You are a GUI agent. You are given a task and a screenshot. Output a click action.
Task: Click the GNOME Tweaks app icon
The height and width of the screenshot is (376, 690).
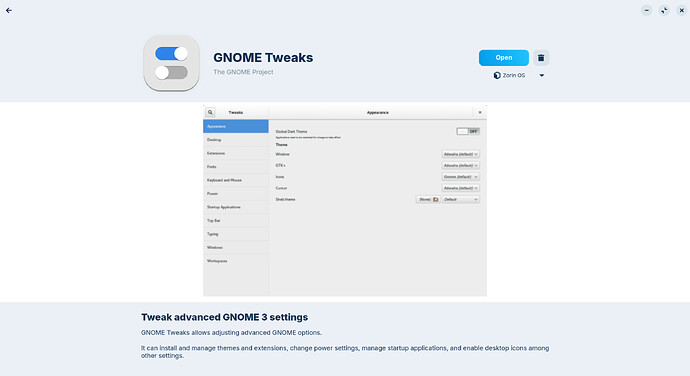pos(172,63)
